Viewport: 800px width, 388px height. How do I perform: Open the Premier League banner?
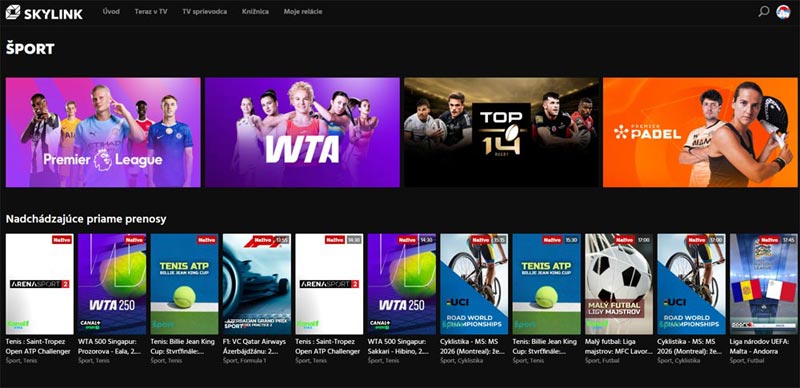(x=103, y=132)
